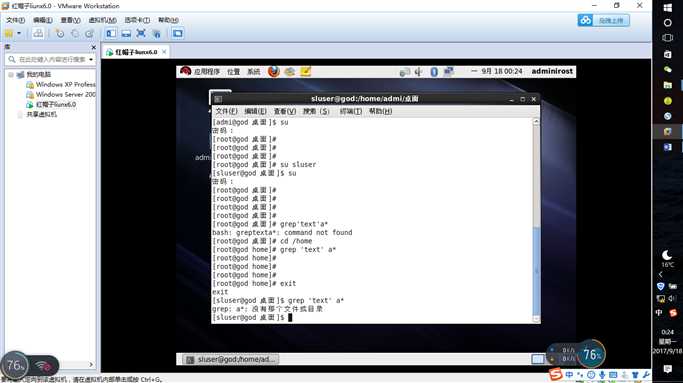Open GNOME 系统 menu
Viewport: 683px width, 383px height.
click(x=254, y=71)
